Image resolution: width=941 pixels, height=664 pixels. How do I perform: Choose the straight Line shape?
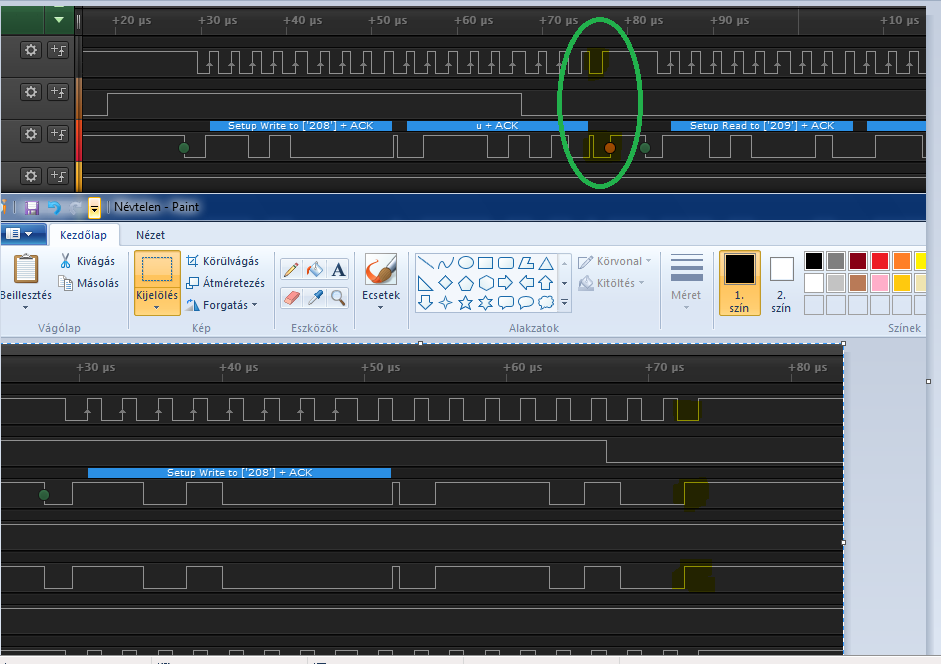[x=425, y=263]
